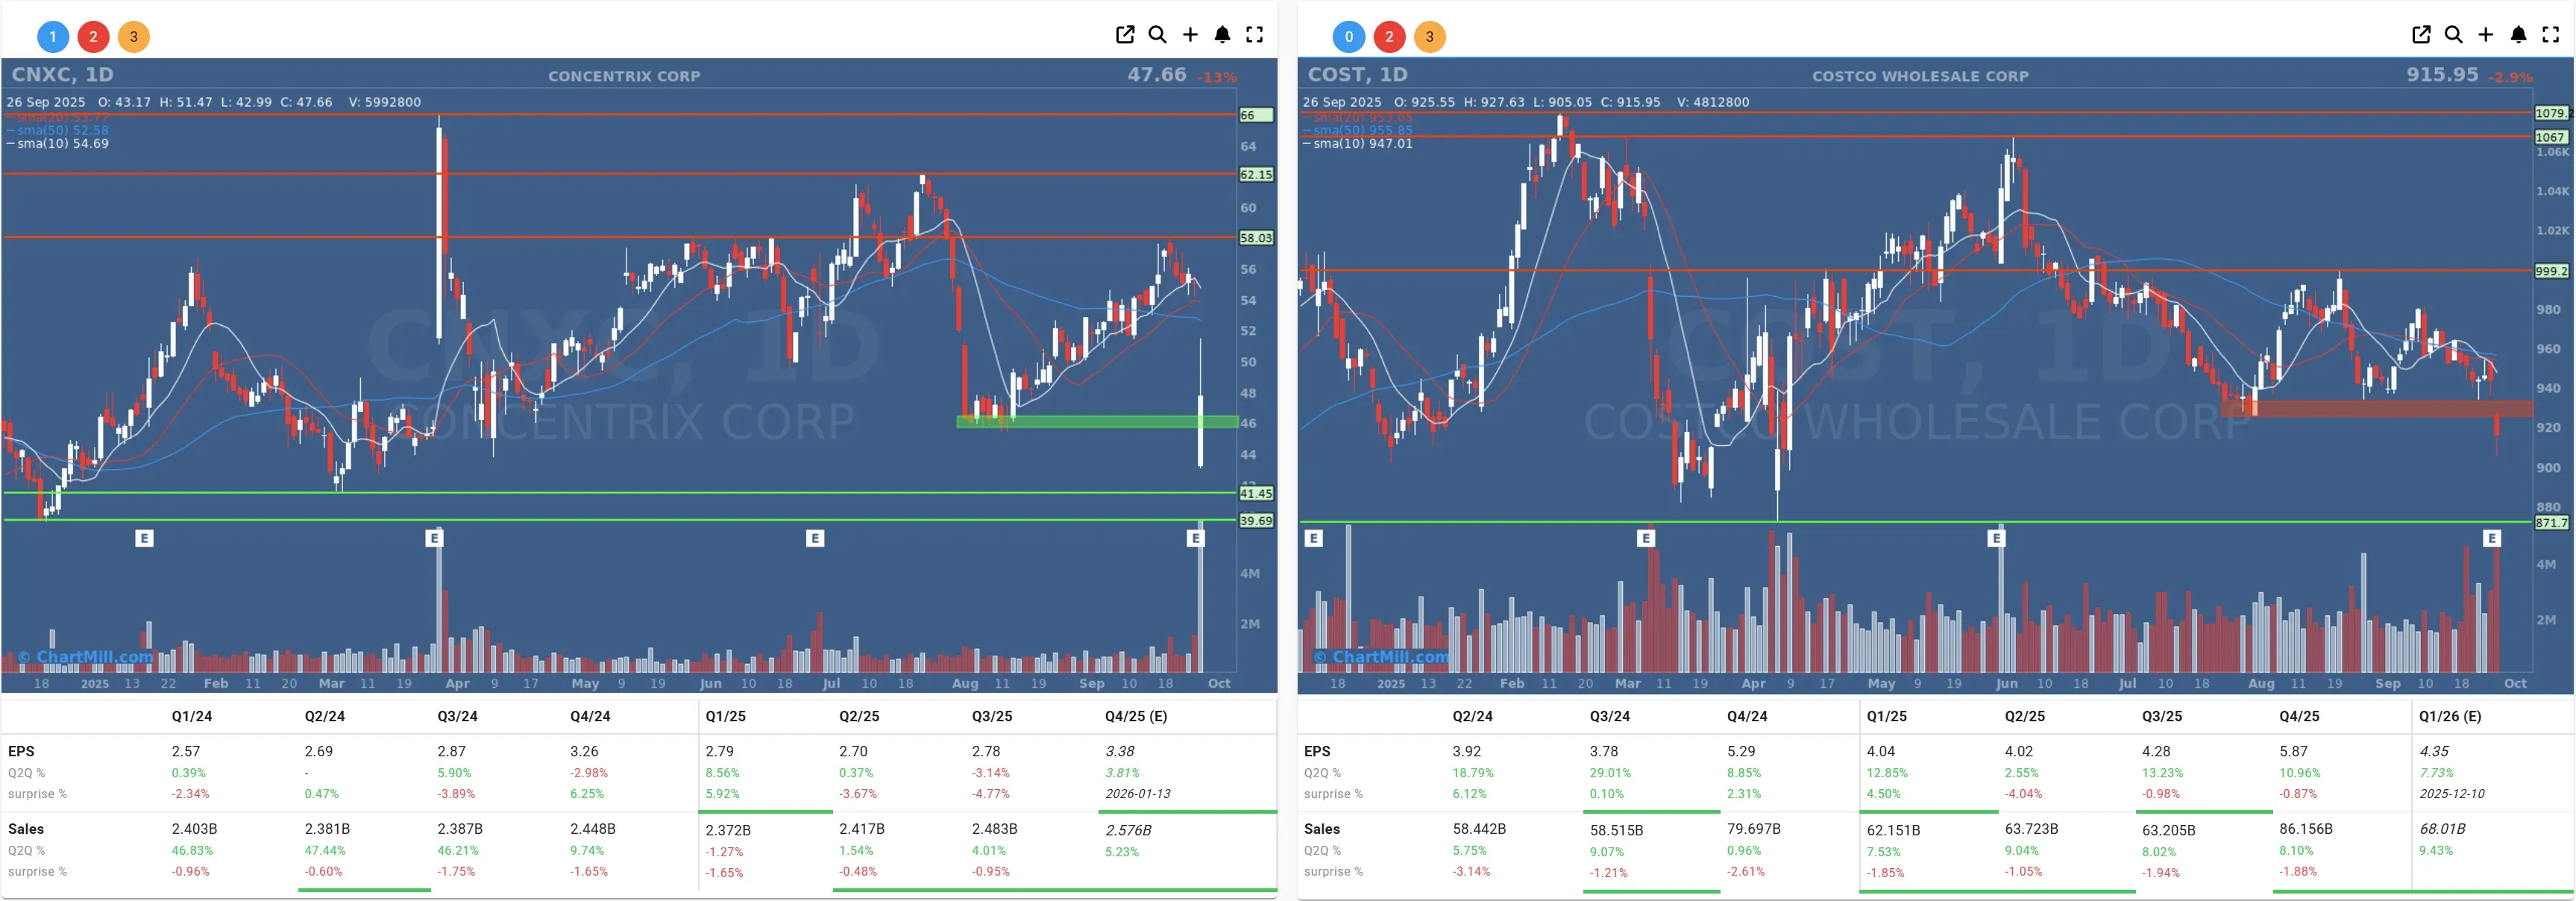Screen dimensions: 2576x901
Task: Click the COST chart magnifier search icon
Action: pyautogui.click(x=2453, y=35)
